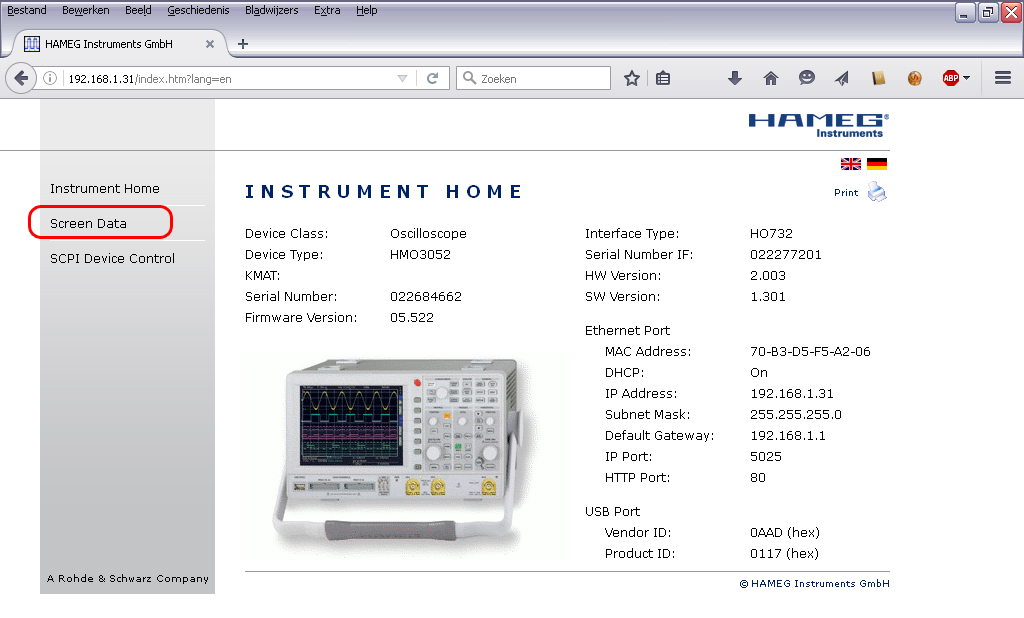Expand the Adblock Plus dropdown arrow
Image resolution: width=1024 pixels, height=618 pixels.
point(967,78)
